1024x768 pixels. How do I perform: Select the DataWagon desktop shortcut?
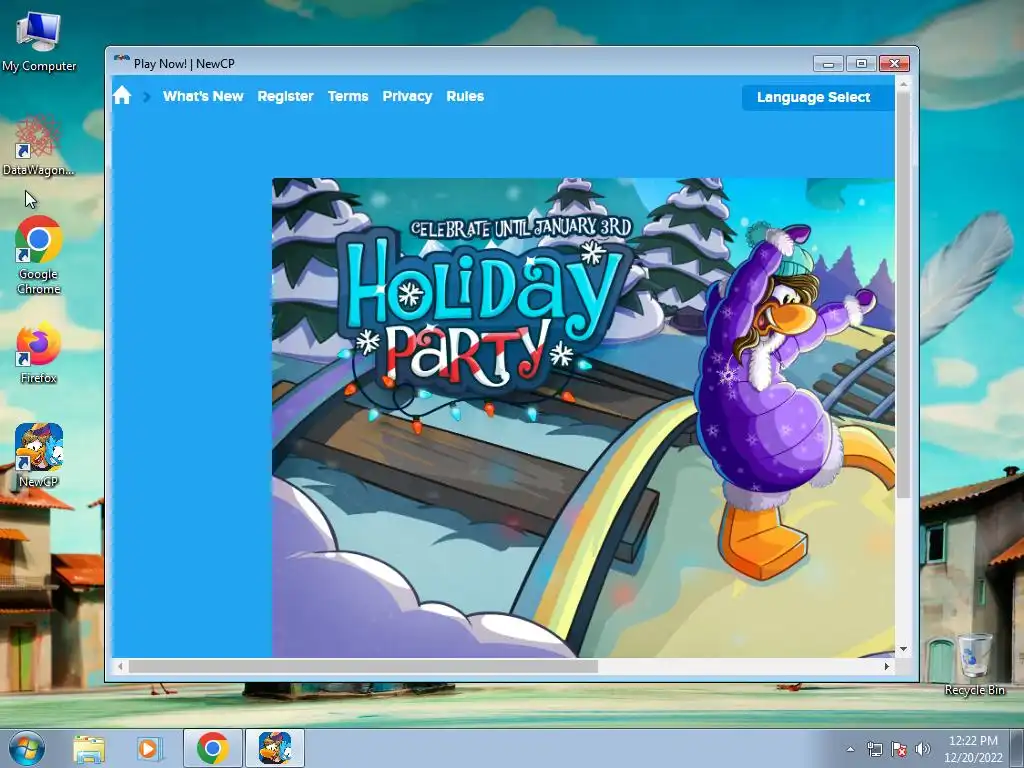pos(38,146)
